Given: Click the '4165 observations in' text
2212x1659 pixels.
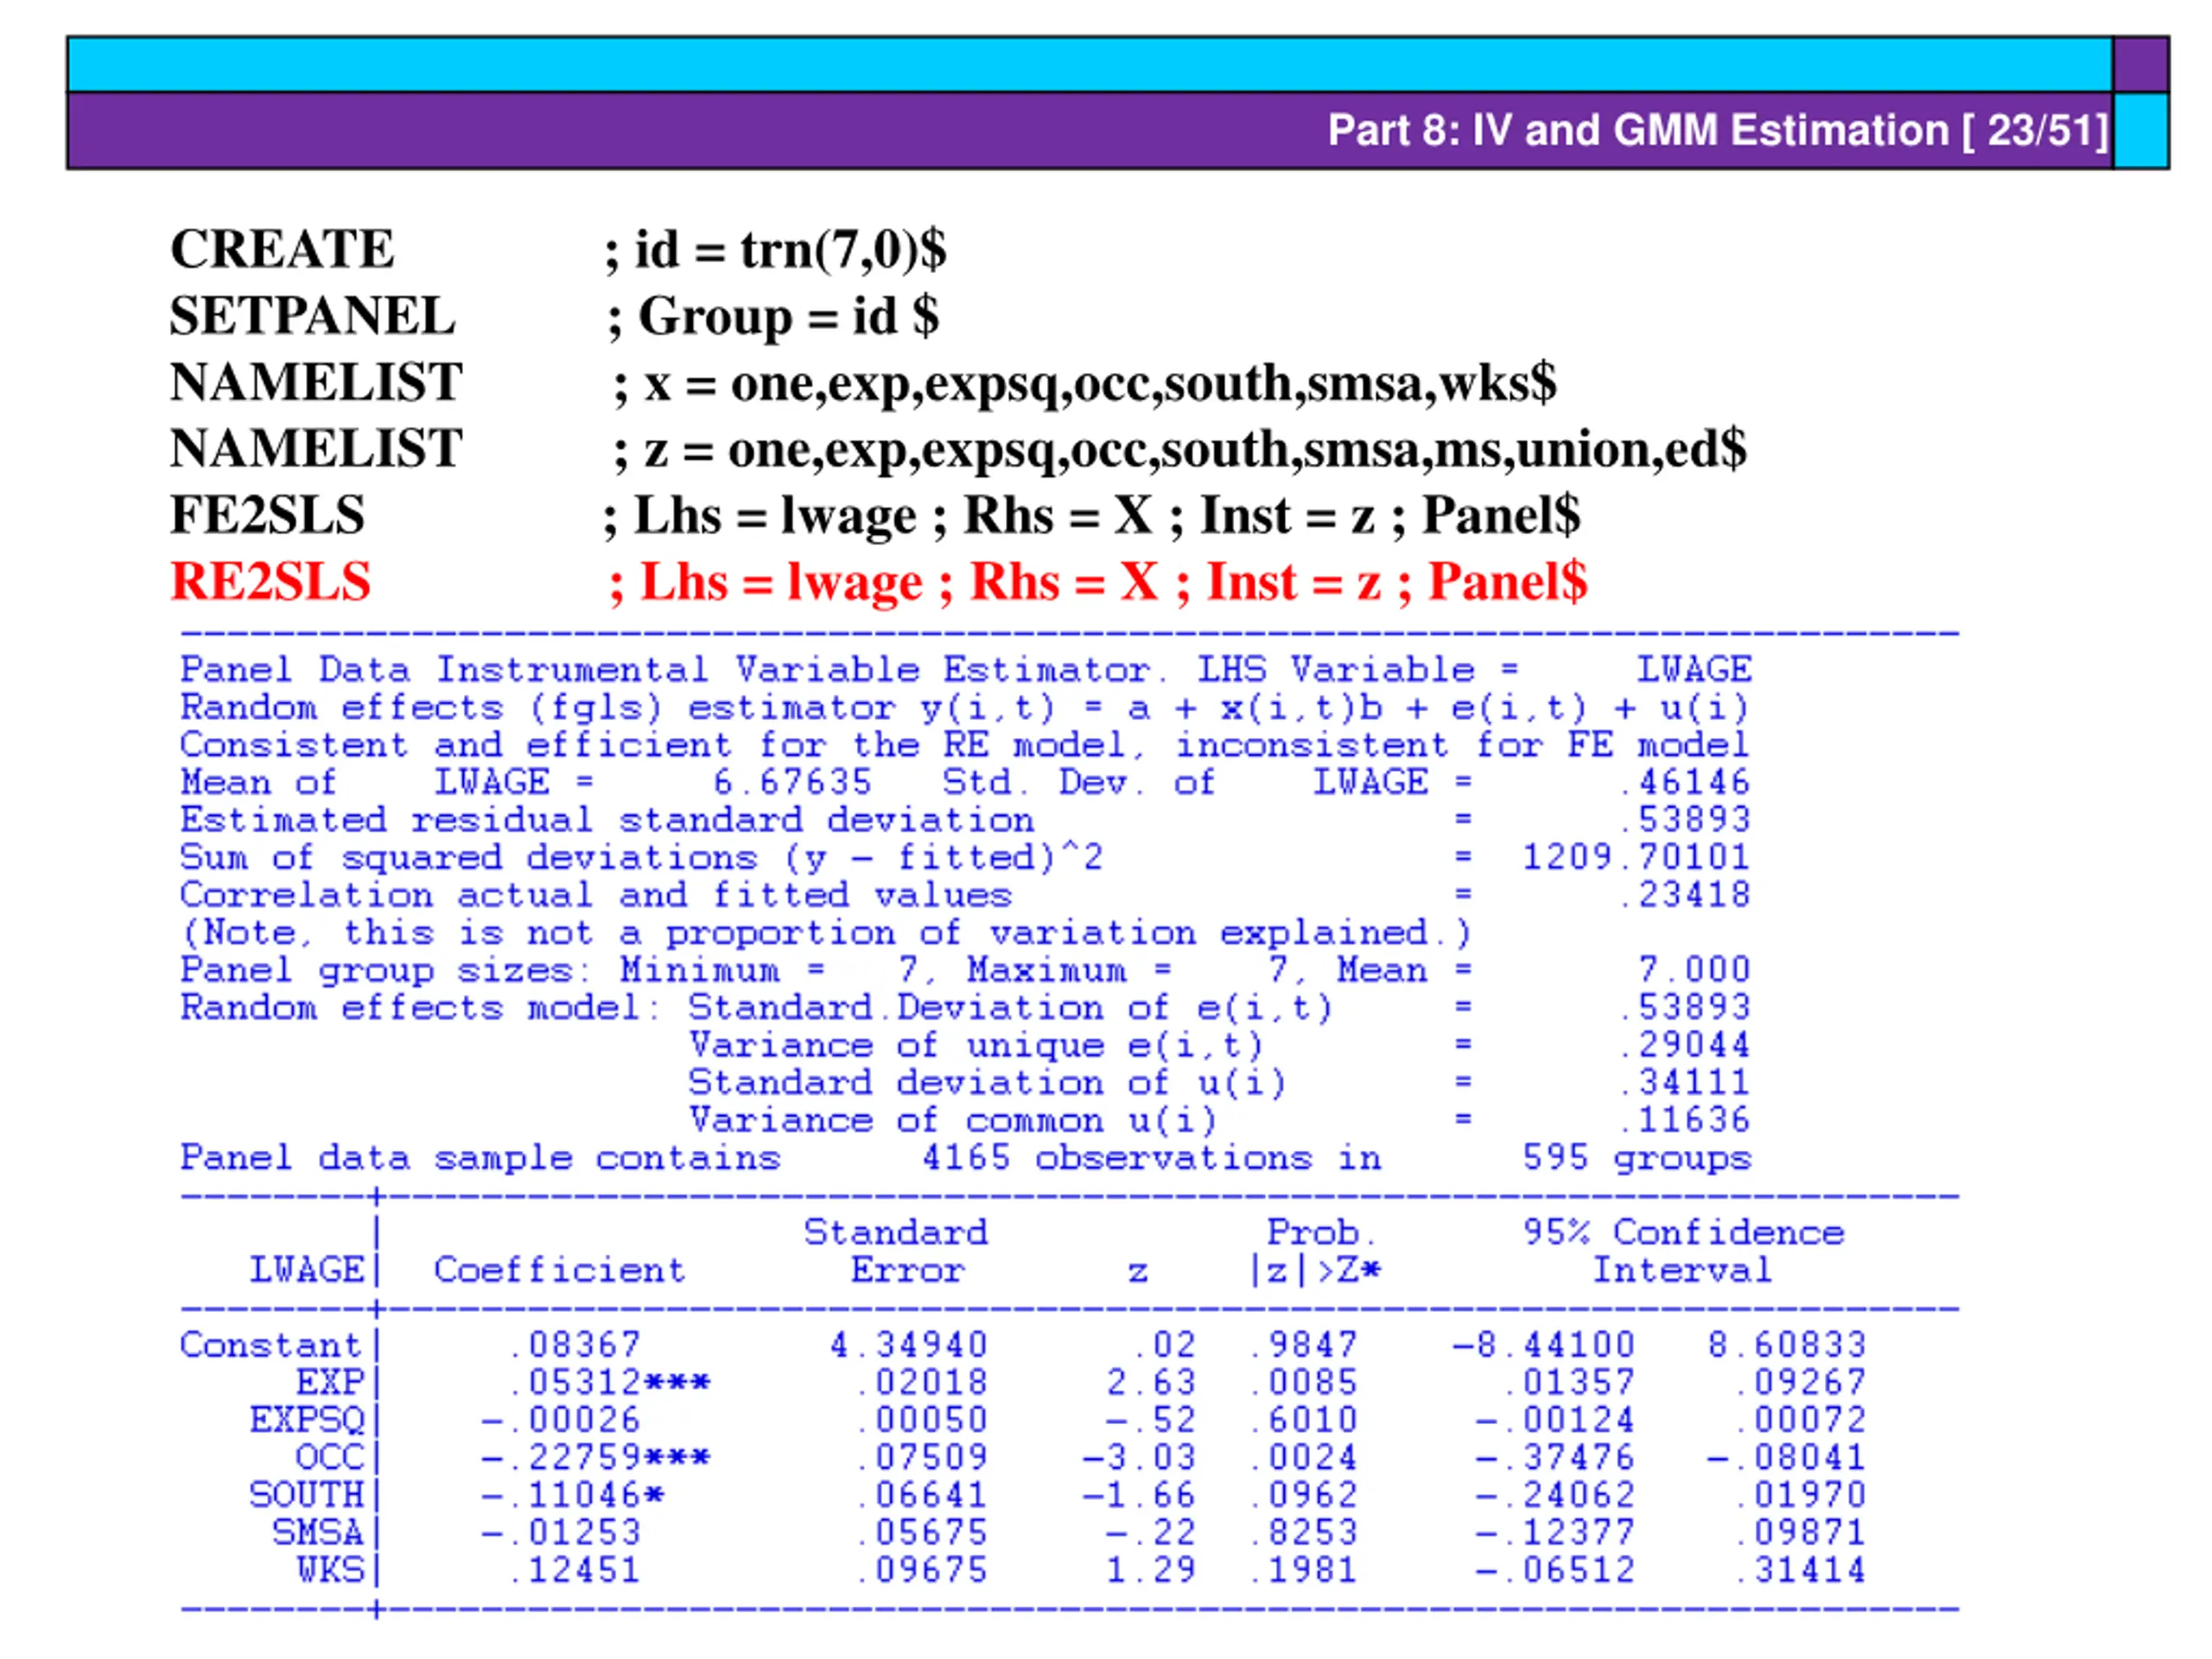Looking at the screenshot, I should 1151,1158.
